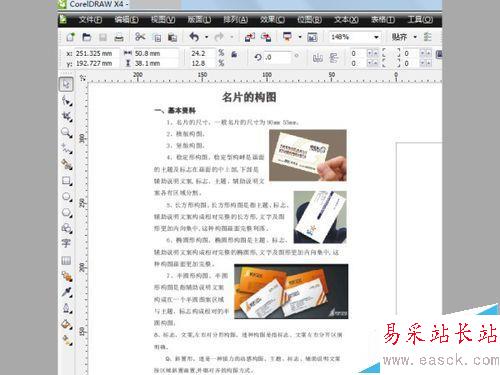
Task: Select the Crop tool
Action: tap(66, 117)
